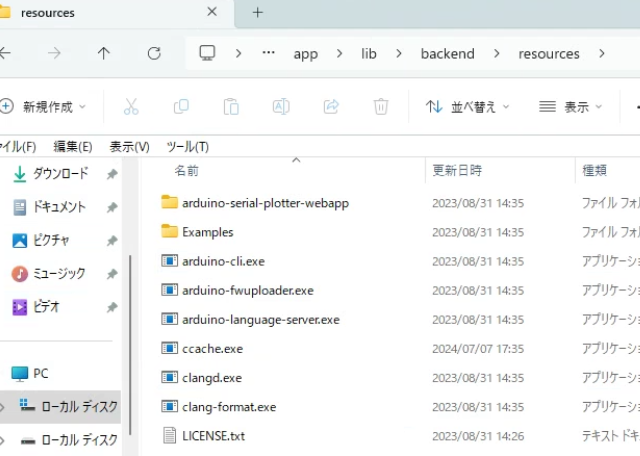640x456 pixels.
Task: Open the 表示(V) menu
Action: tap(129, 147)
